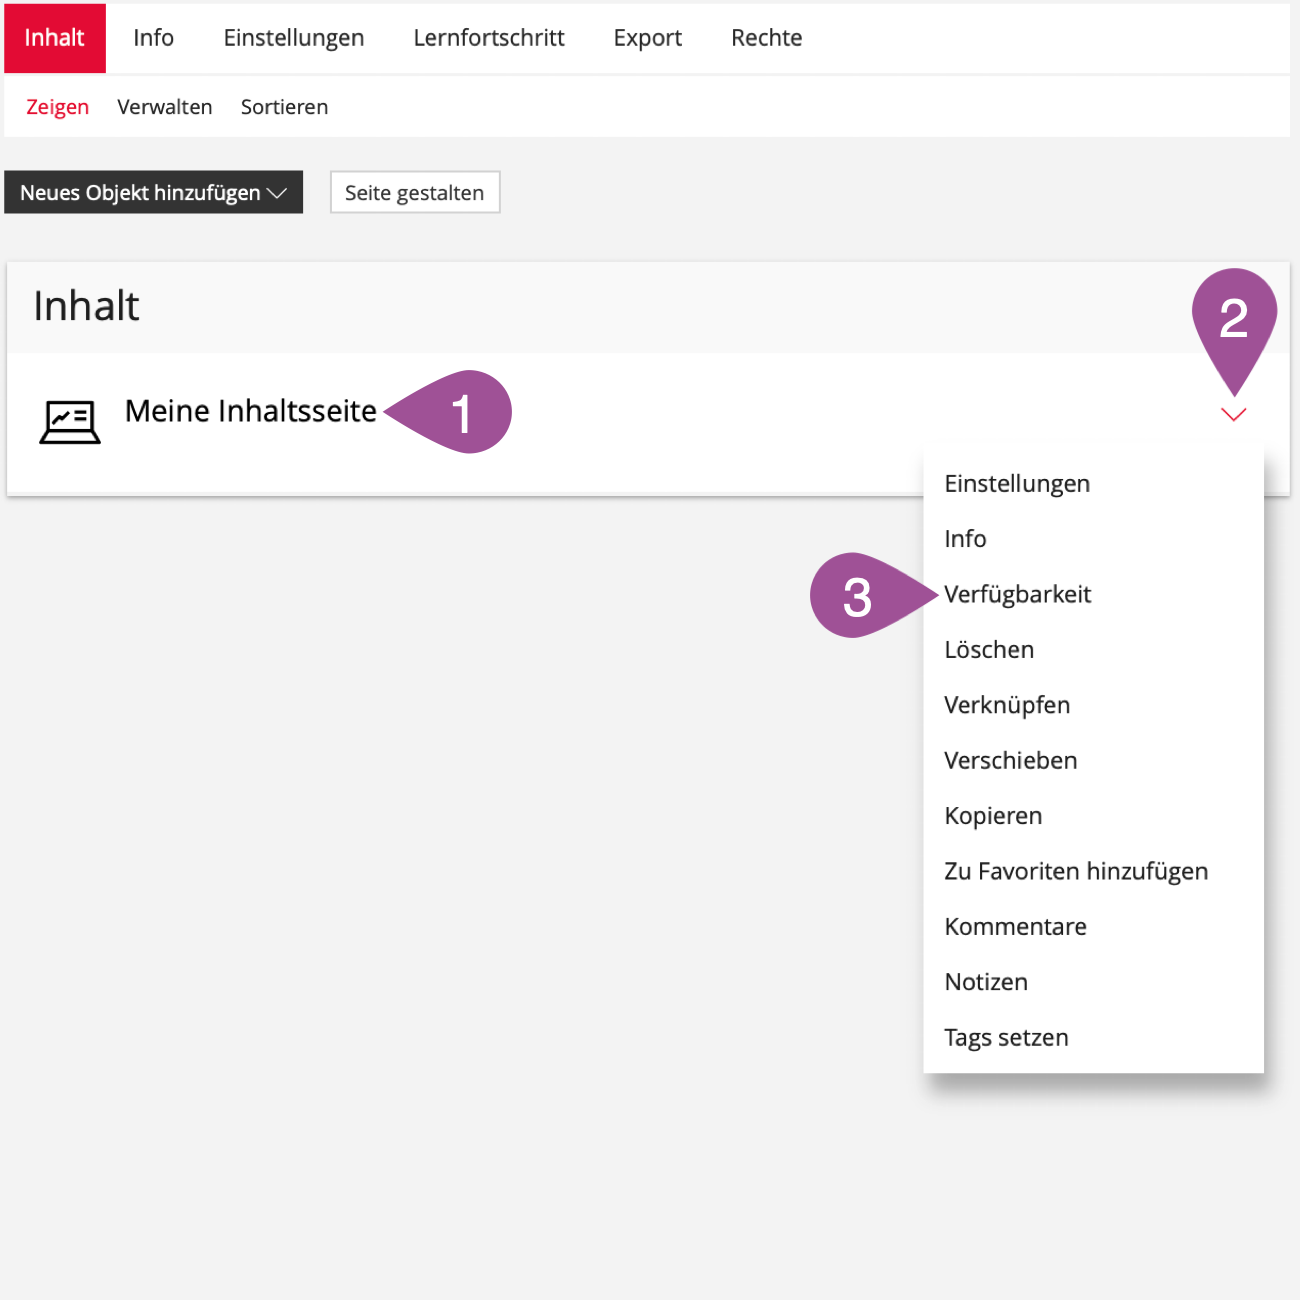Image resolution: width=1300 pixels, height=1300 pixels.
Task: Click Verschieben in the dropdown menu
Action: click(x=1010, y=761)
